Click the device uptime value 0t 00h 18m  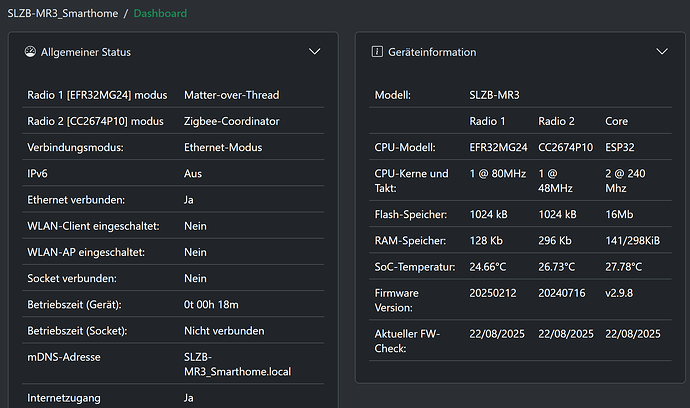coord(212,304)
